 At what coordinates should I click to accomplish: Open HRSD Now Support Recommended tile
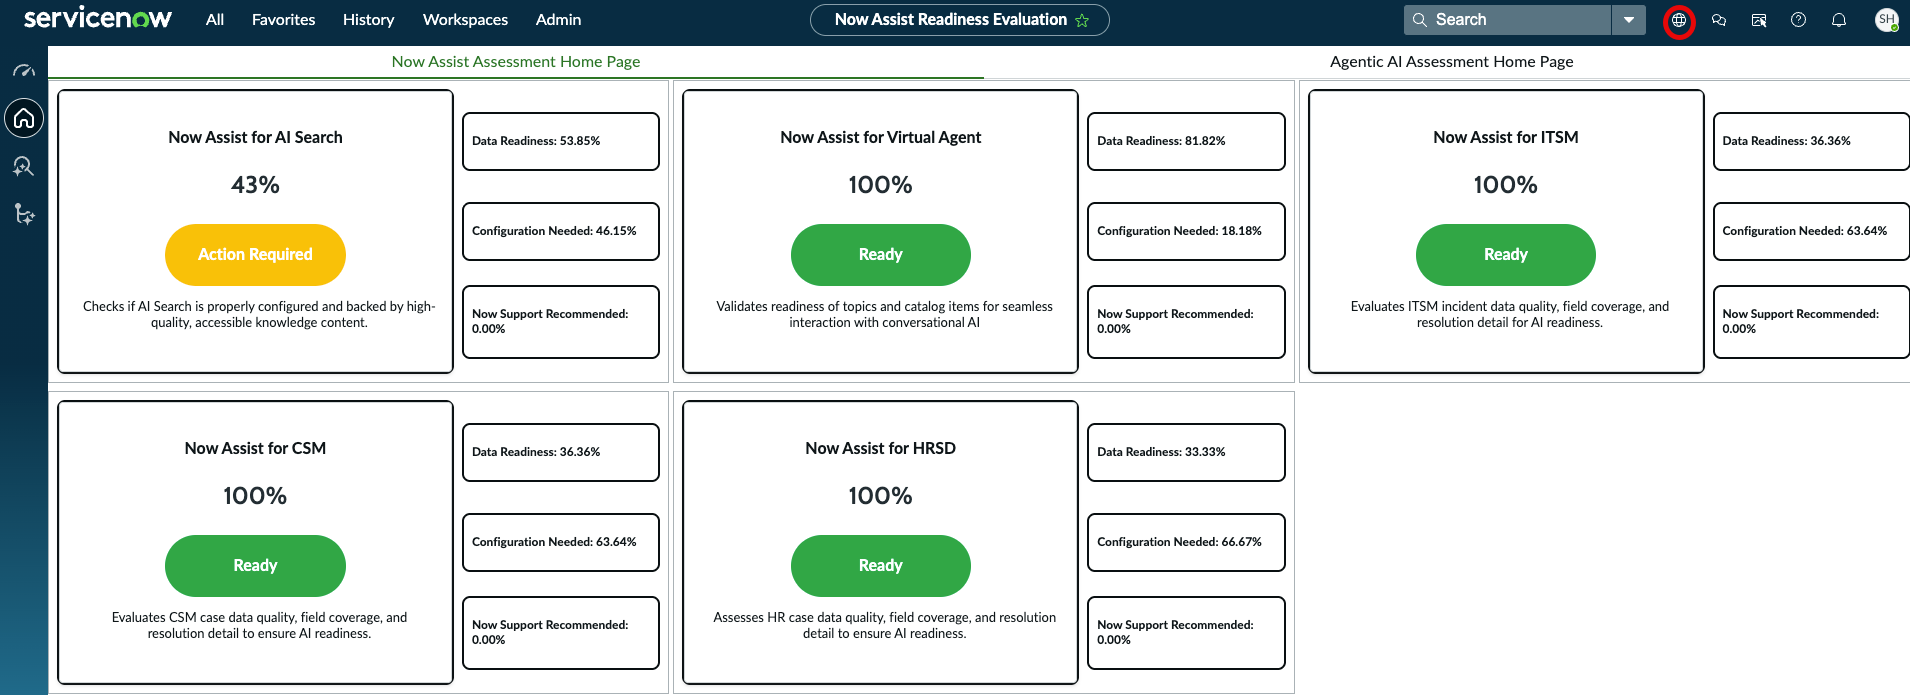coord(1186,633)
